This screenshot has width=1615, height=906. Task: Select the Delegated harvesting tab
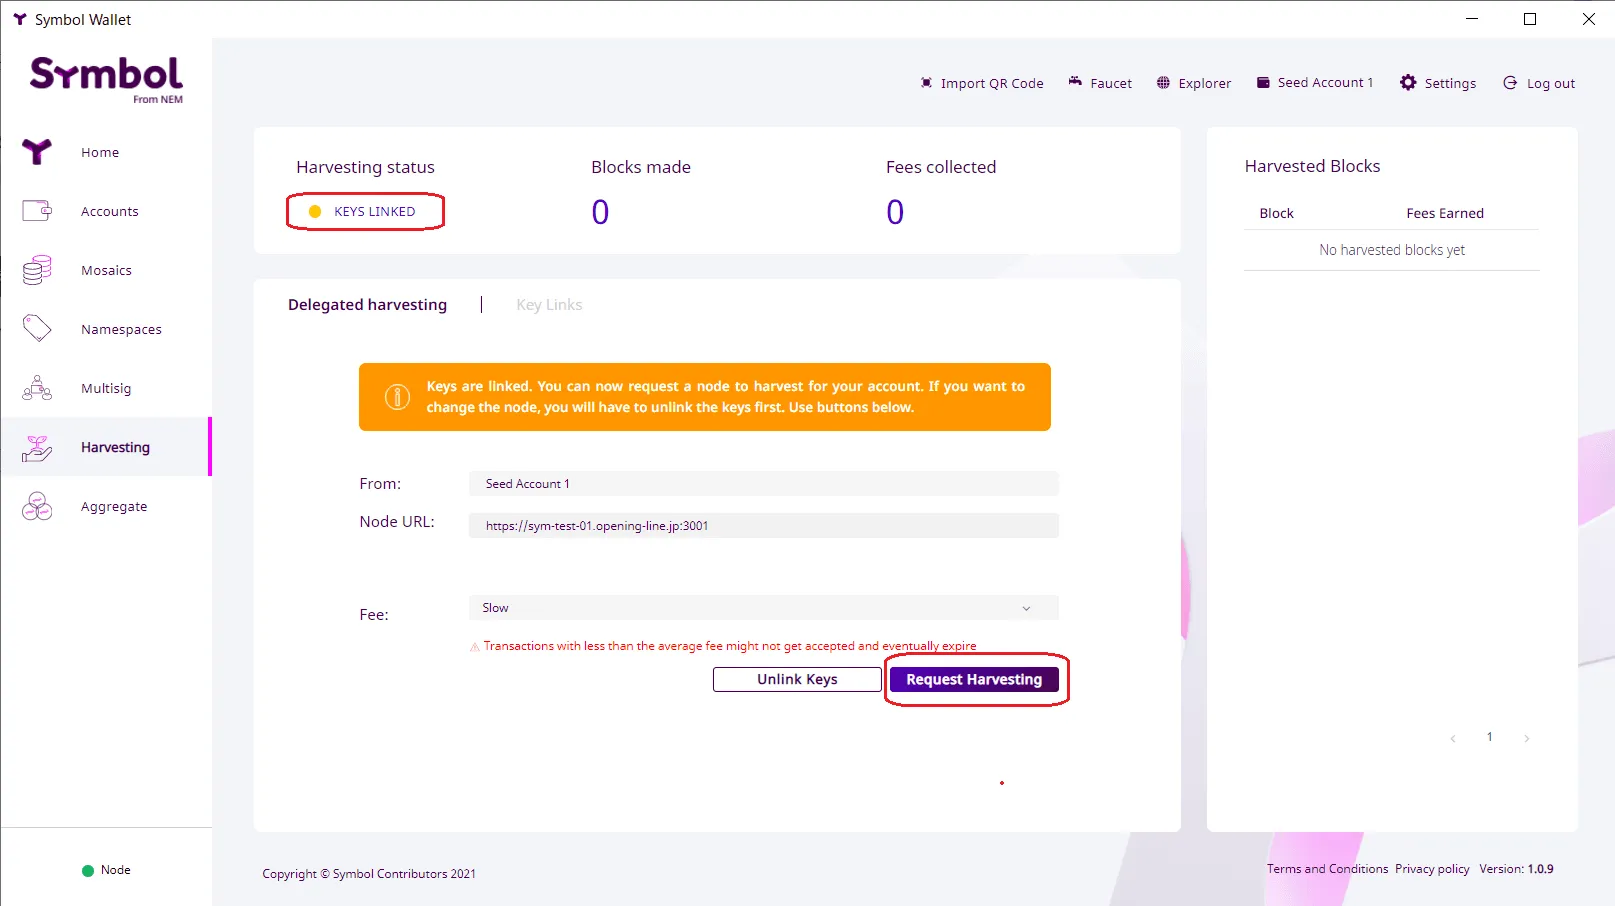367,305
